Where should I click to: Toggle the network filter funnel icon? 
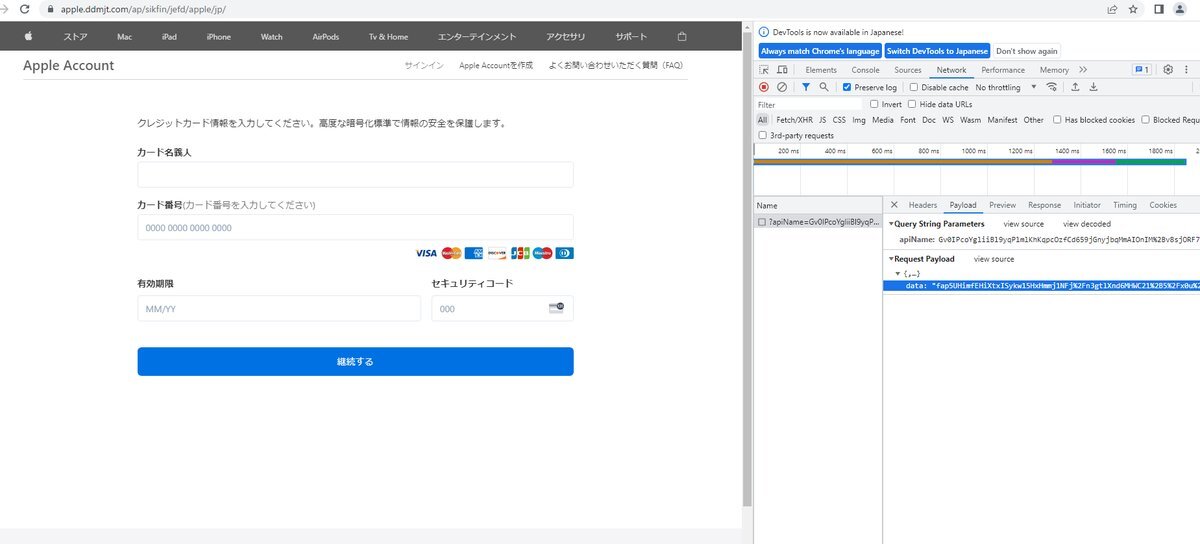[x=806, y=87]
